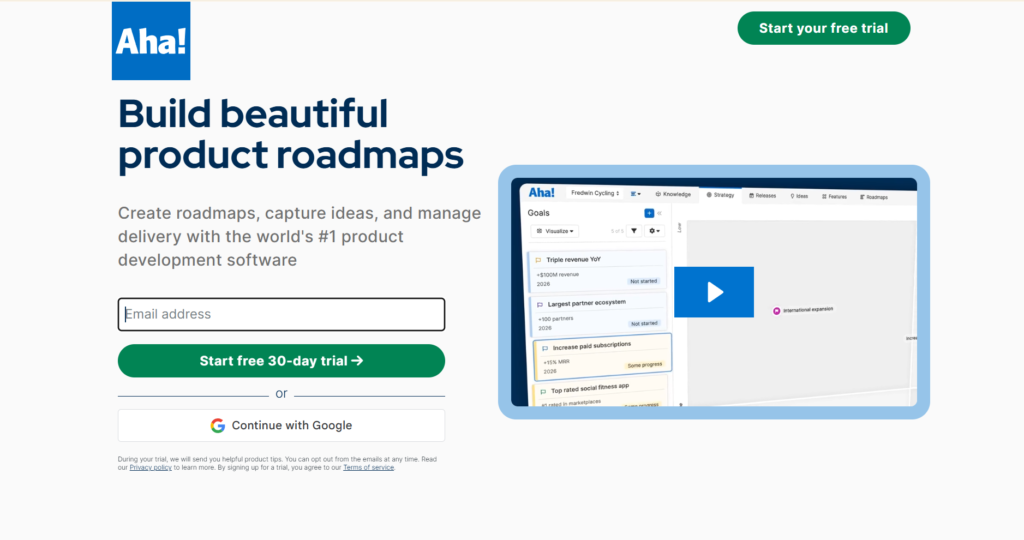This screenshot has width=1024, height=540.
Task: Play the product demo video
Action: tap(714, 292)
